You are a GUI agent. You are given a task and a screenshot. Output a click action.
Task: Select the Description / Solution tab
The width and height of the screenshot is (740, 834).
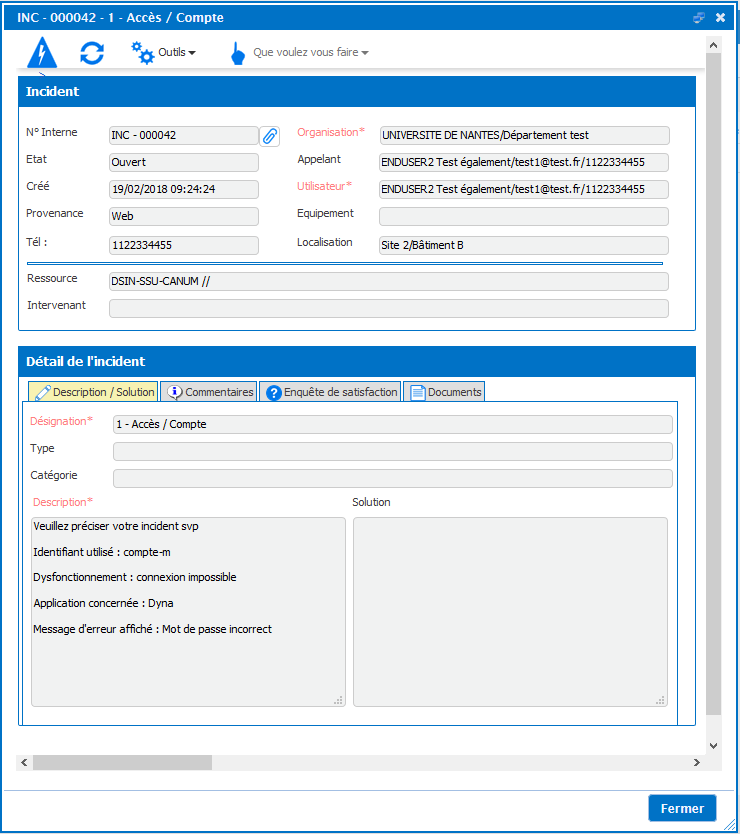[94, 392]
